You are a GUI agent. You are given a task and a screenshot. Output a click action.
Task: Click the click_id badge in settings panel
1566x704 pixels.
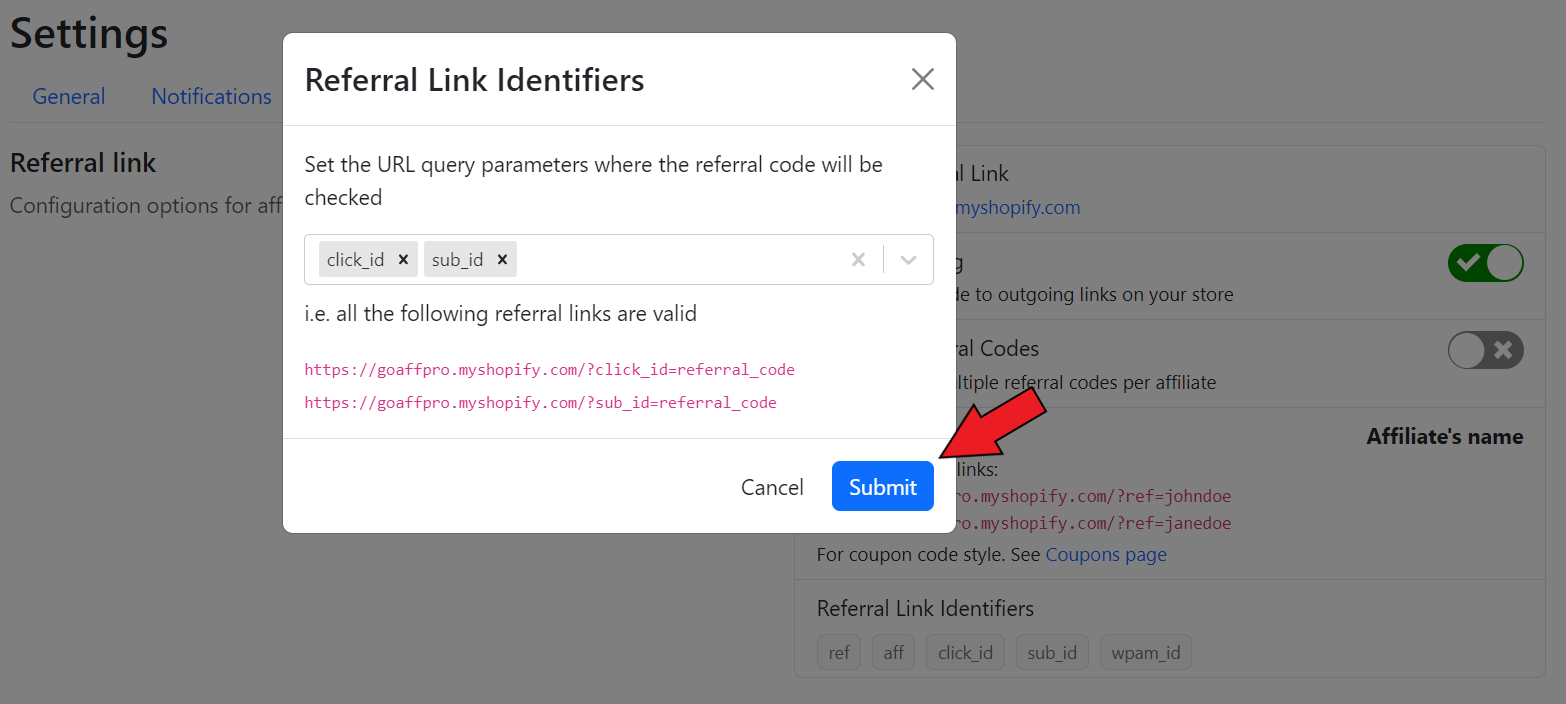click(x=965, y=653)
